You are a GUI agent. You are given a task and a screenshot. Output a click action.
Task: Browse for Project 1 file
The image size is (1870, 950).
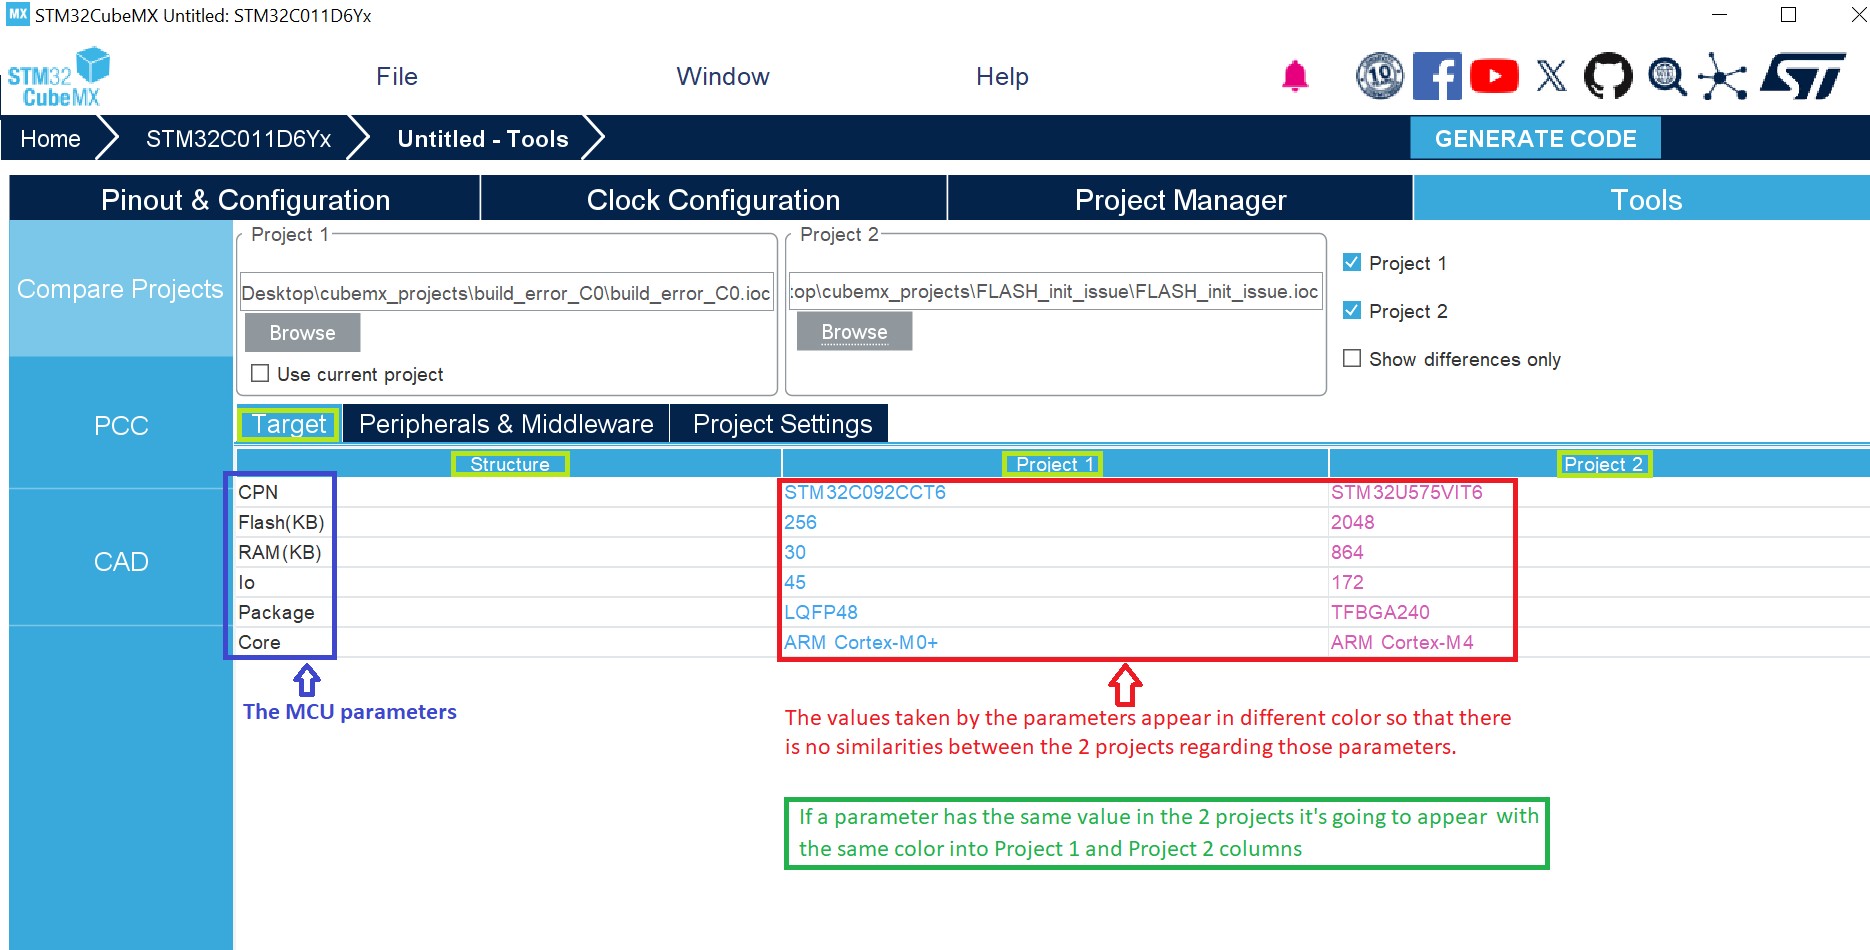[x=302, y=333]
